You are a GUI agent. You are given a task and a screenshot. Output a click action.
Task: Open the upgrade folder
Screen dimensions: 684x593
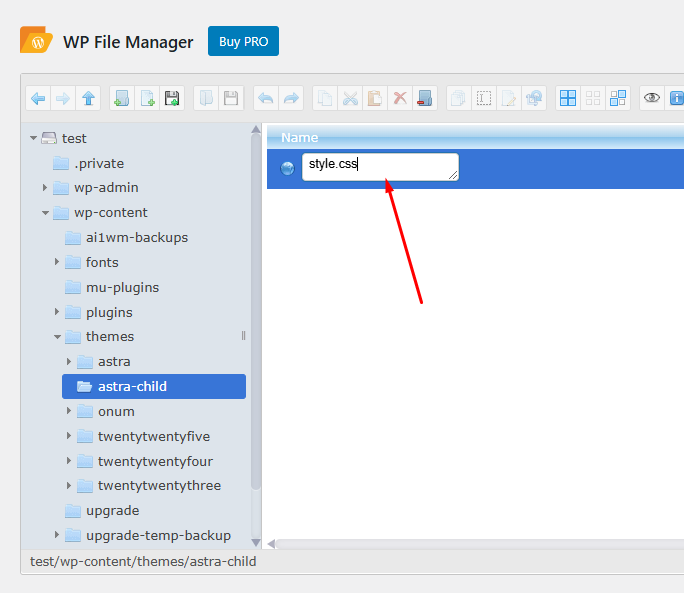coord(113,511)
